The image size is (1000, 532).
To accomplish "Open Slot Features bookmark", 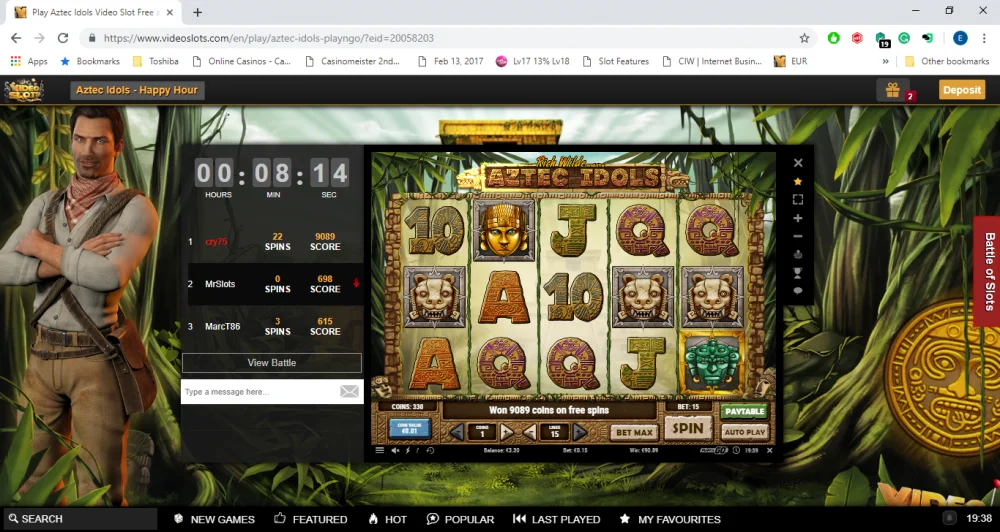I will click(x=615, y=61).
